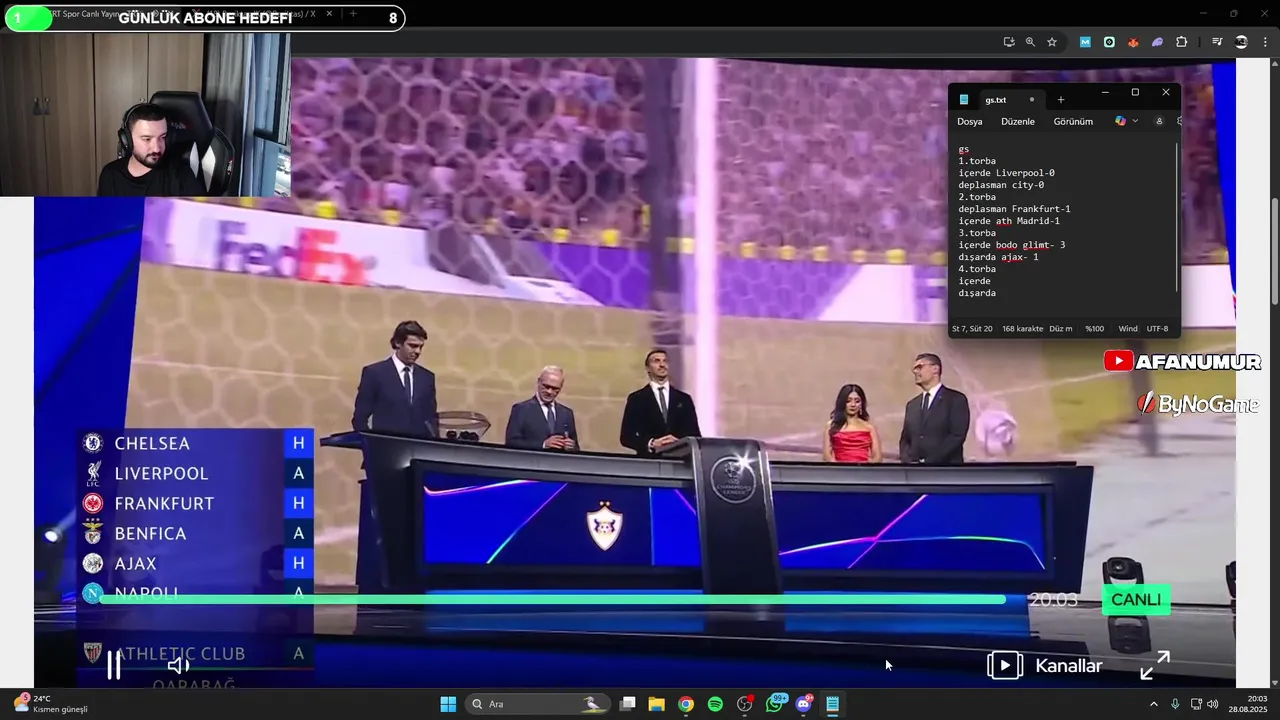Open the teal circular browser extension
The height and width of the screenshot is (720, 1280).
(1109, 42)
